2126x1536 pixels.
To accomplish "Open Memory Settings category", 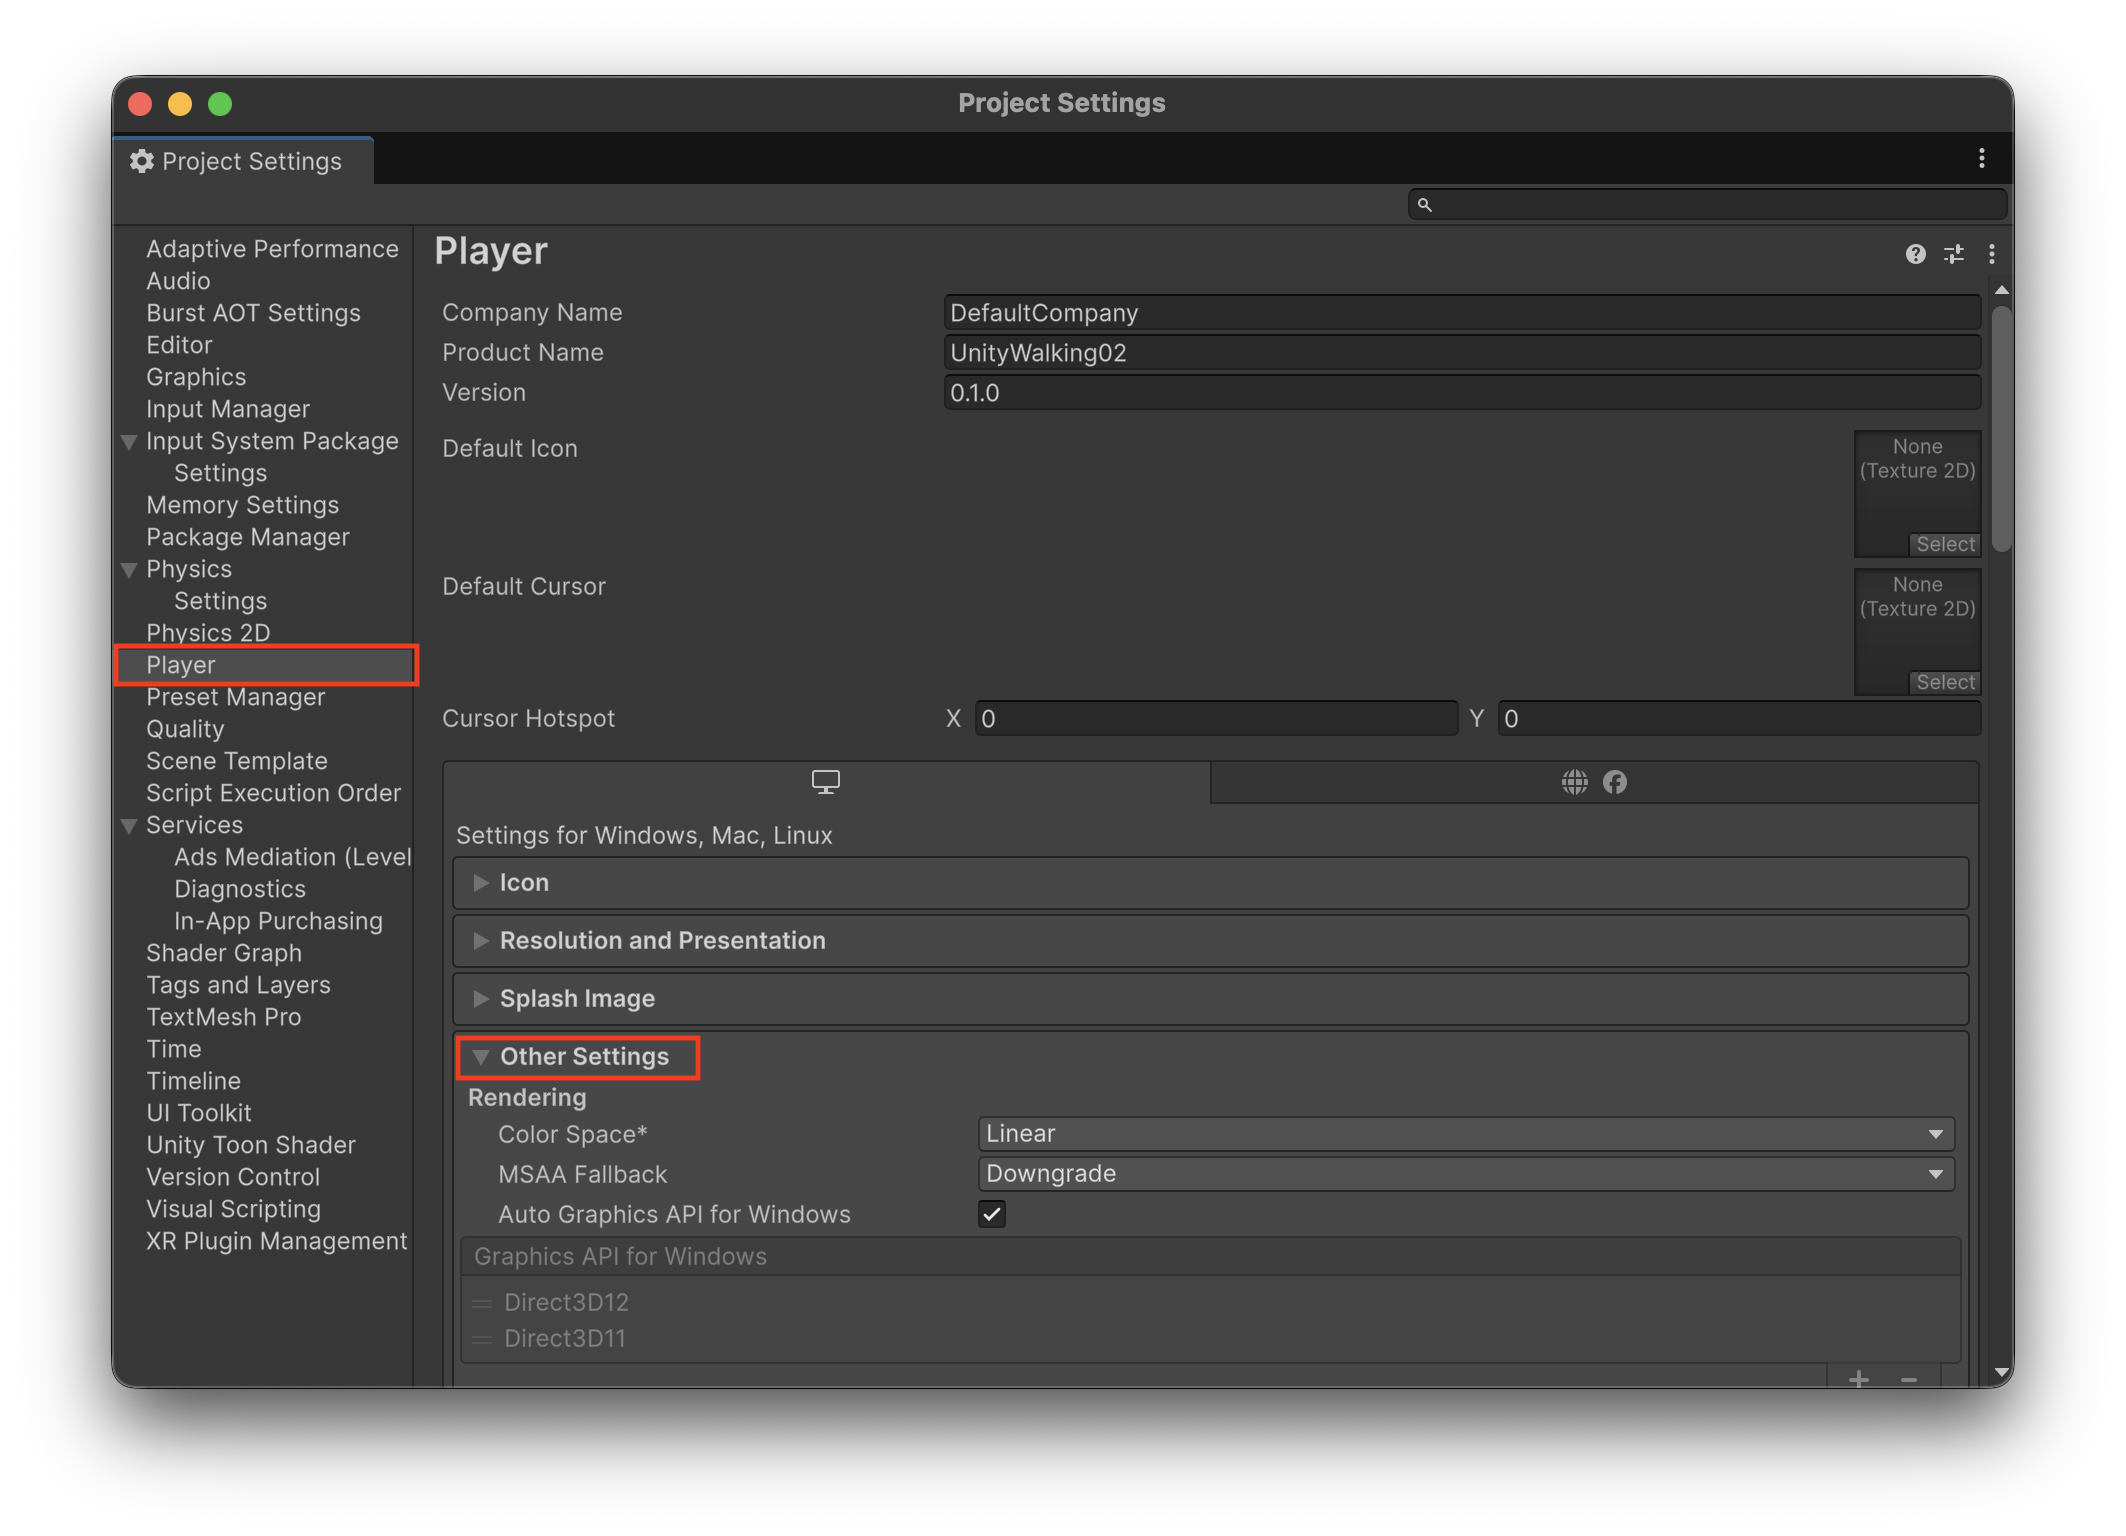I will [242, 505].
